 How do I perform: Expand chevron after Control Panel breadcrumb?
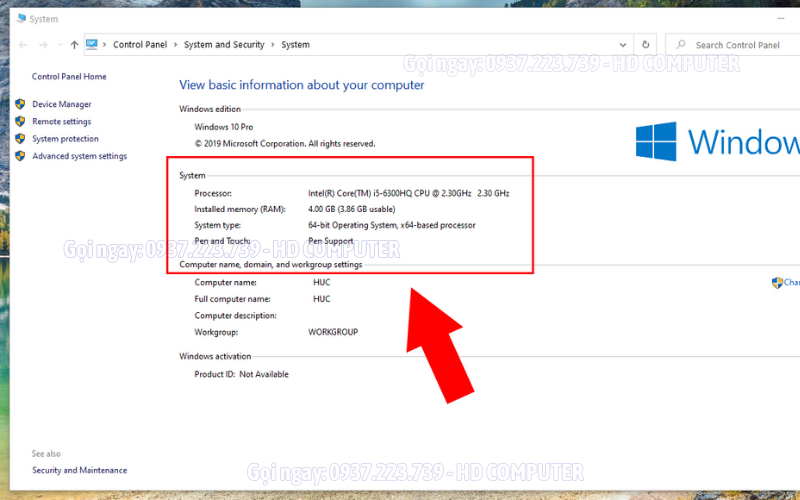click(176, 44)
